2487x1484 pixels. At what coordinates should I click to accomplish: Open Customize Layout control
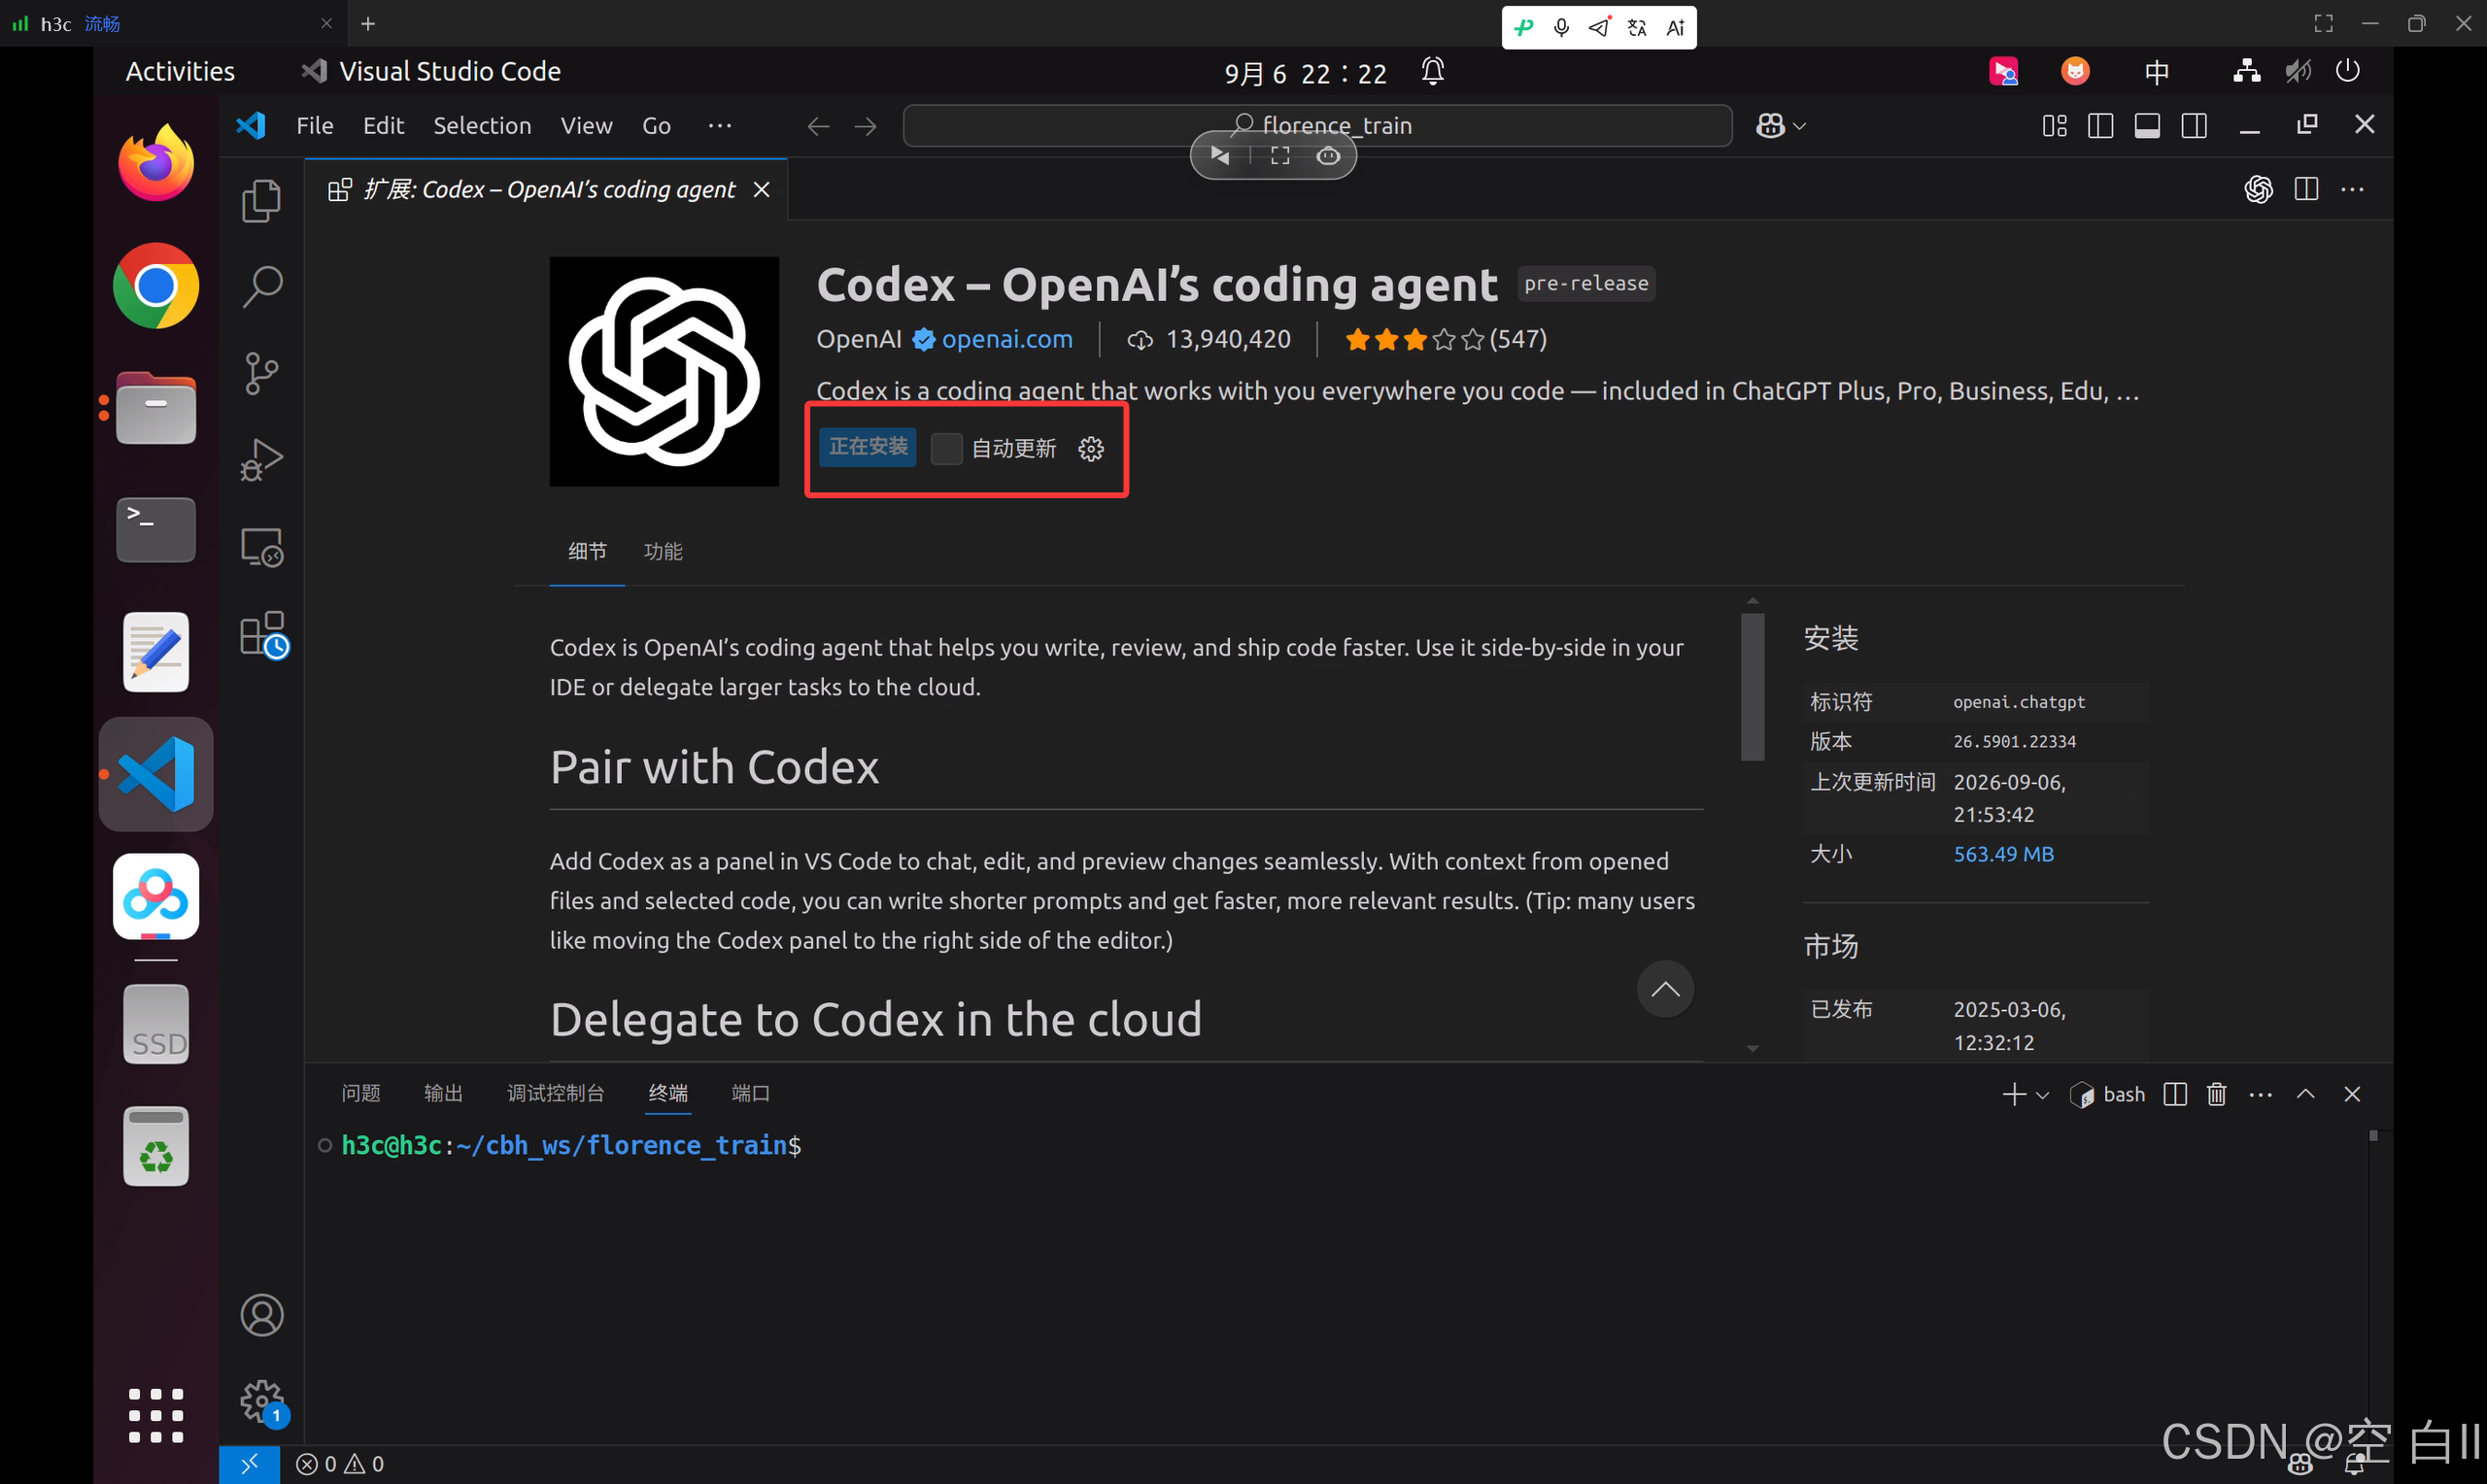pyautogui.click(x=2055, y=126)
